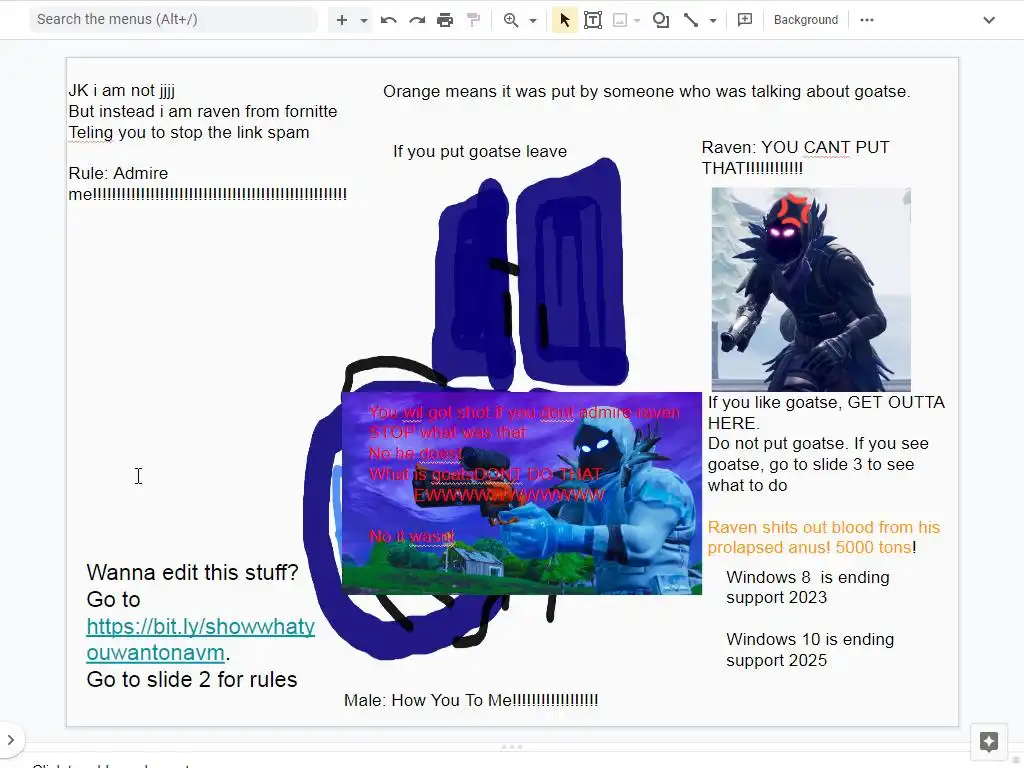Click the 'Orange means it was put' text

(x=647, y=91)
